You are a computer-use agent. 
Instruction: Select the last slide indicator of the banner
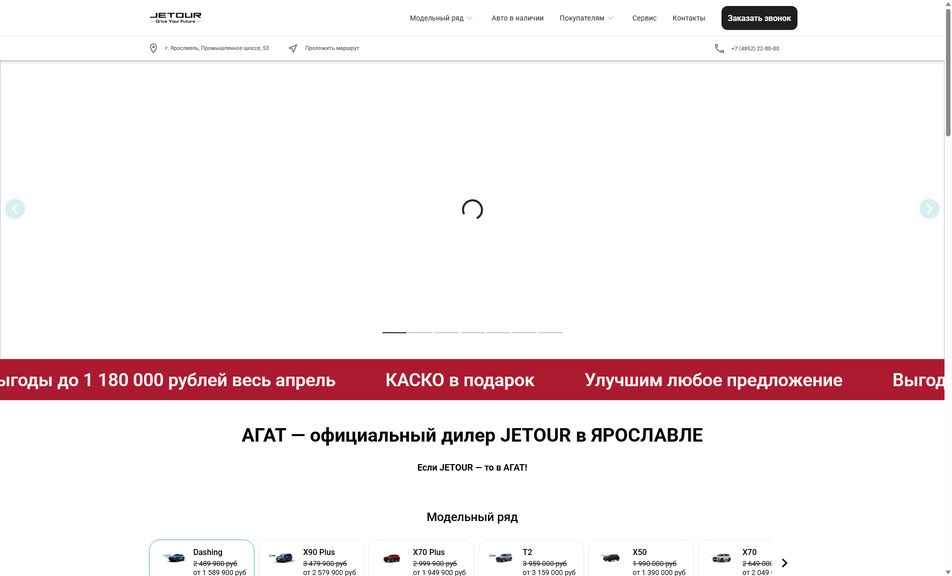tap(551, 332)
